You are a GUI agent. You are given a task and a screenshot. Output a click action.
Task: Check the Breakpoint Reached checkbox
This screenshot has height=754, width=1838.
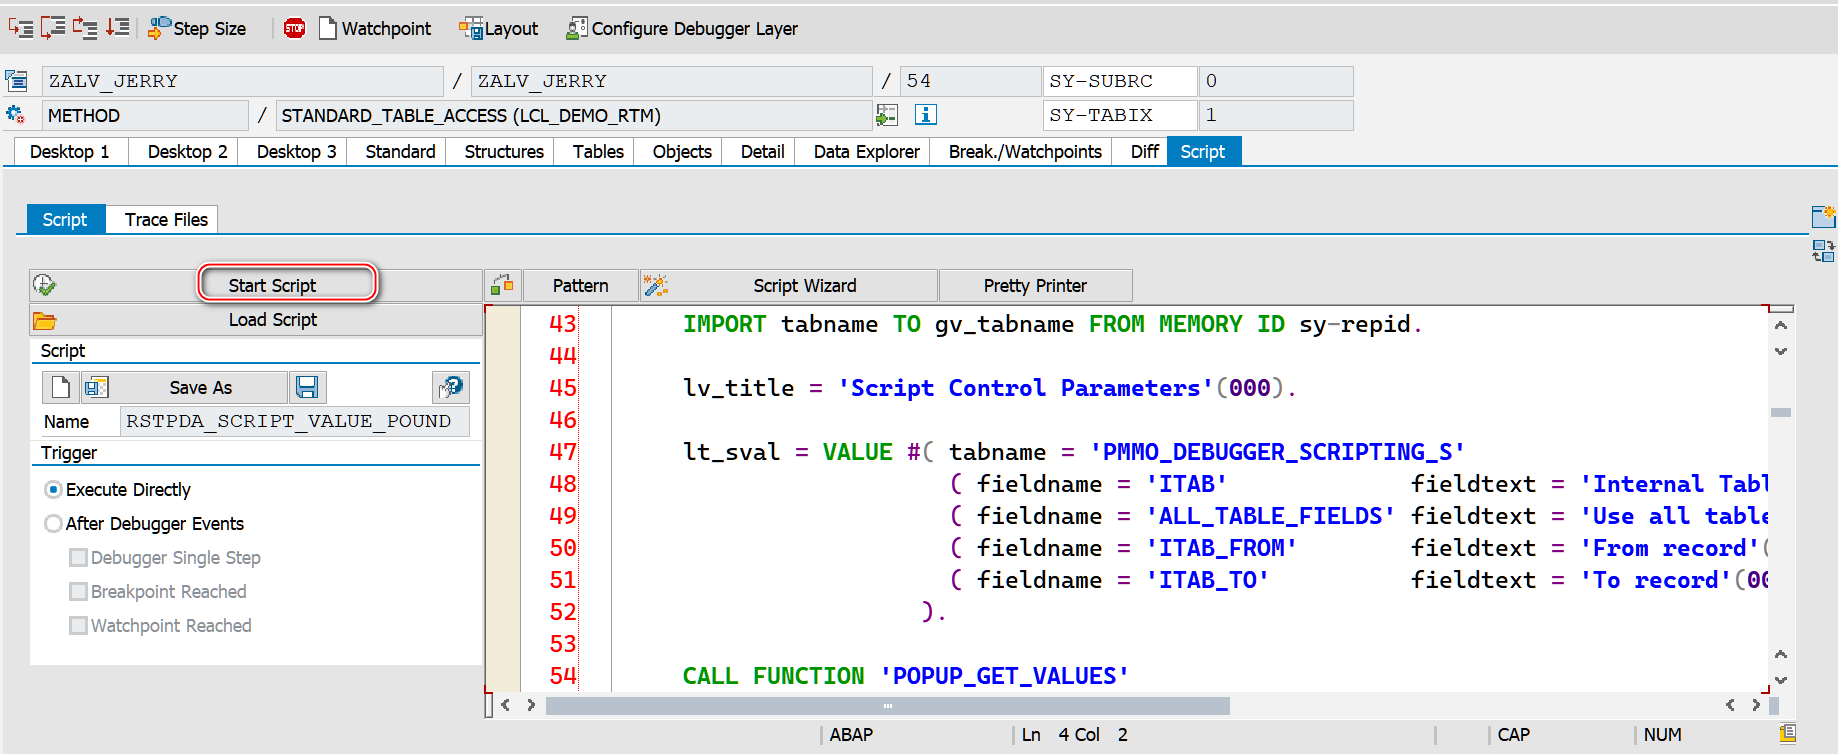point(78,592)
